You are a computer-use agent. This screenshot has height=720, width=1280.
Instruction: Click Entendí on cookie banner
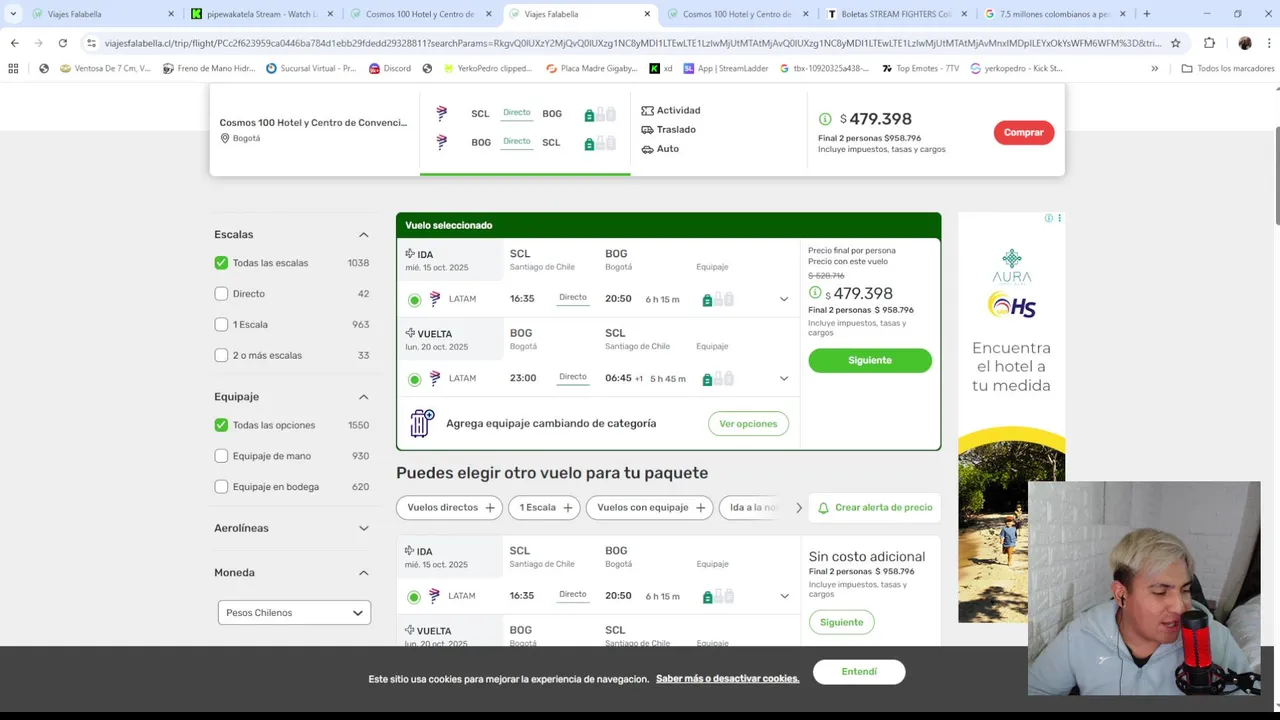859,672
